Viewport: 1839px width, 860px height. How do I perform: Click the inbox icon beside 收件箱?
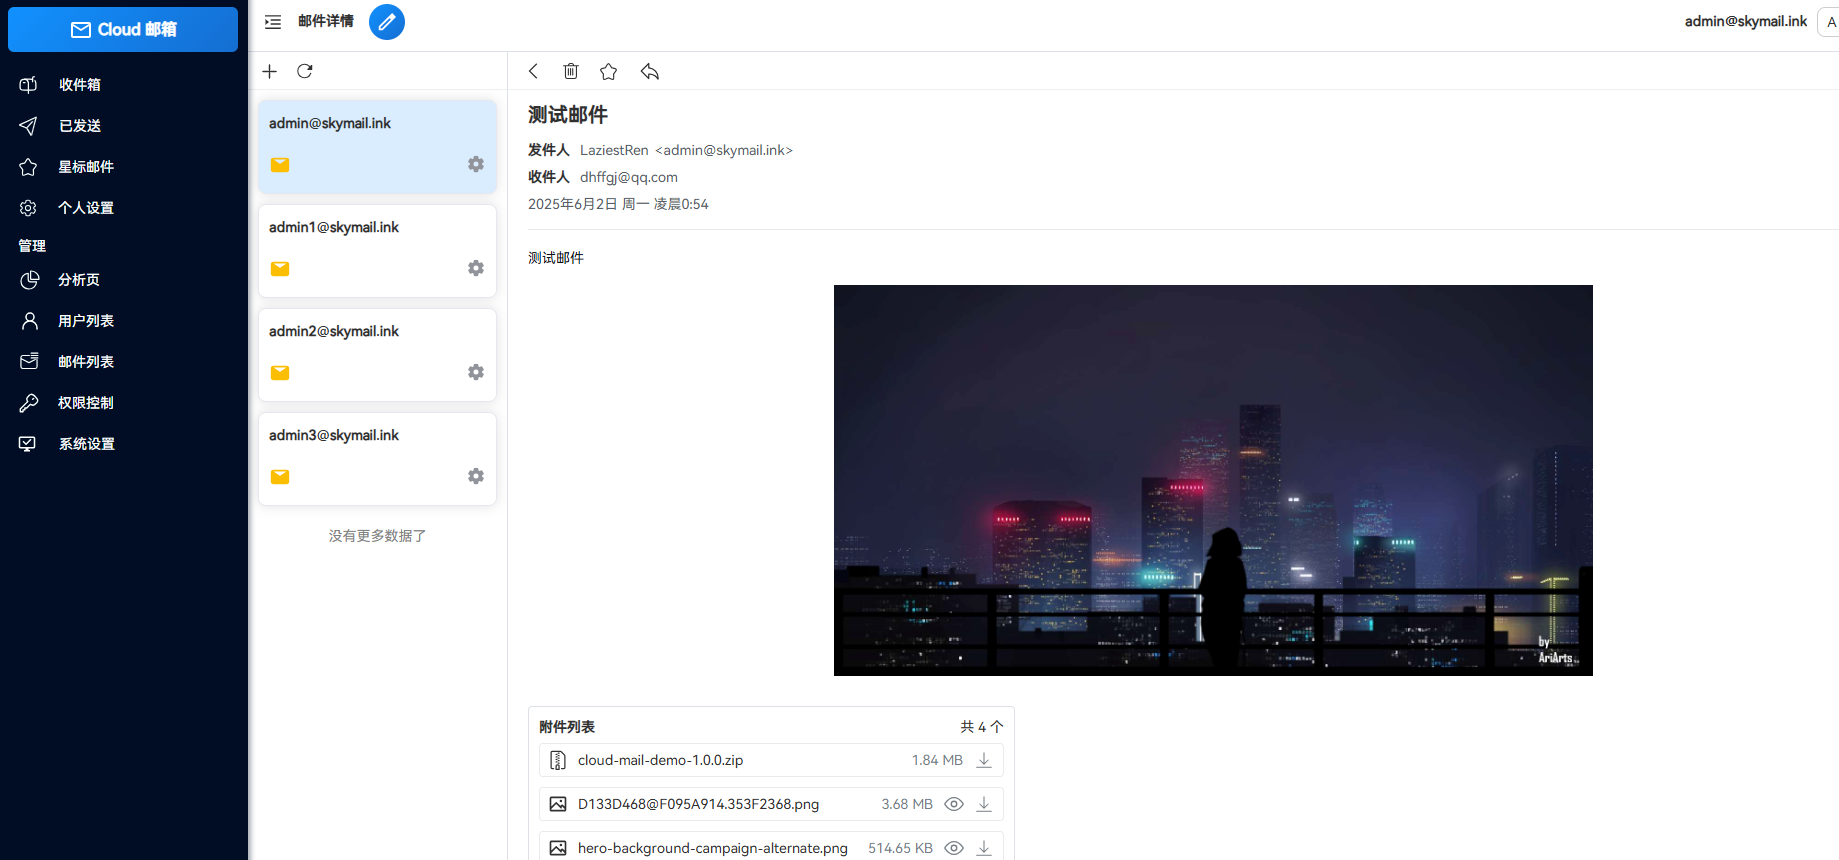(x=29, y=84)
